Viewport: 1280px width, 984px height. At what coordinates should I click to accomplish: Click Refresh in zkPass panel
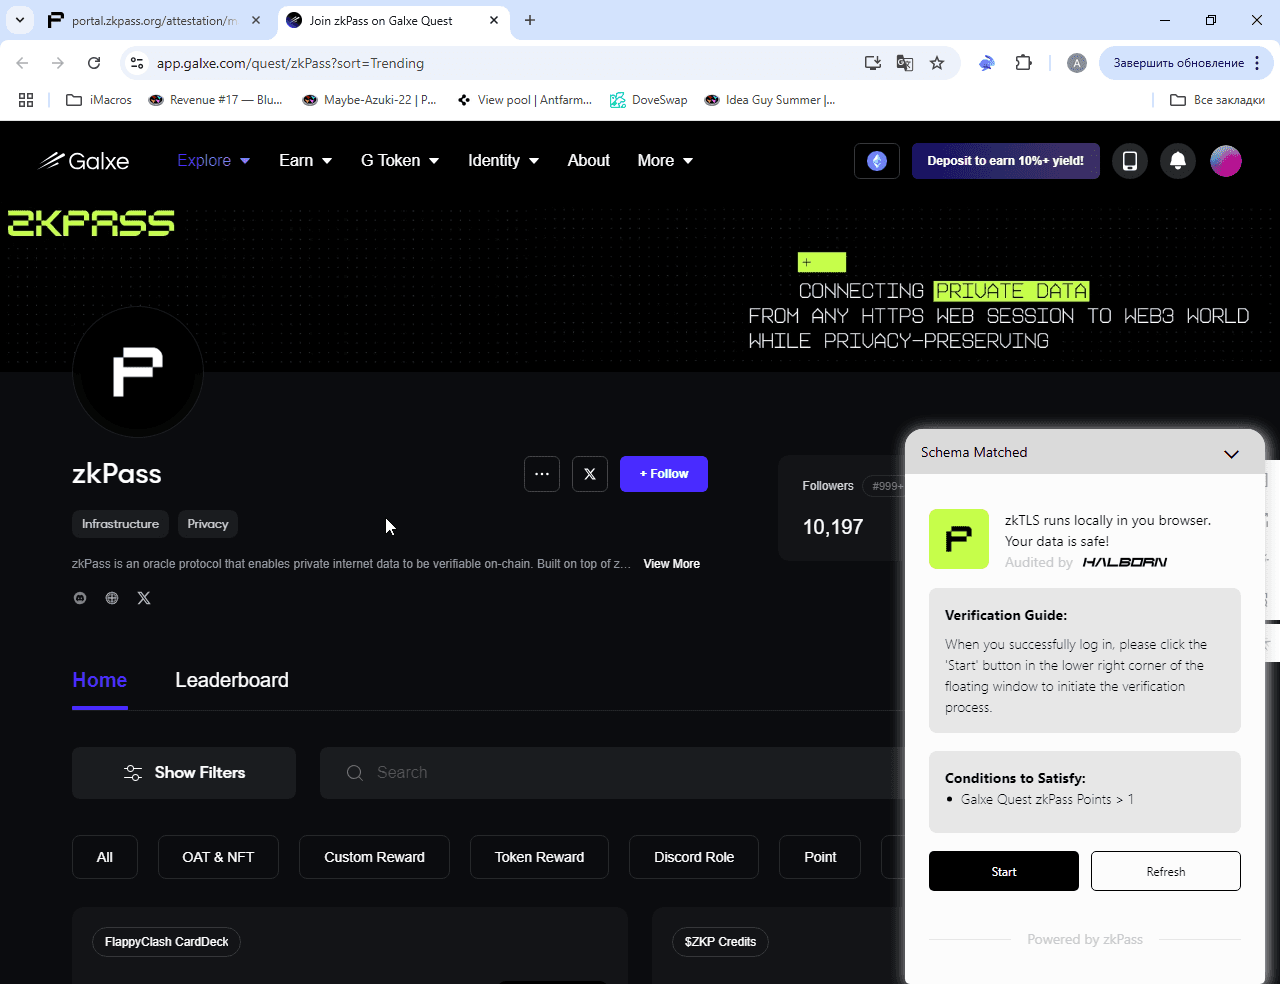click(x=1166, y=871)
